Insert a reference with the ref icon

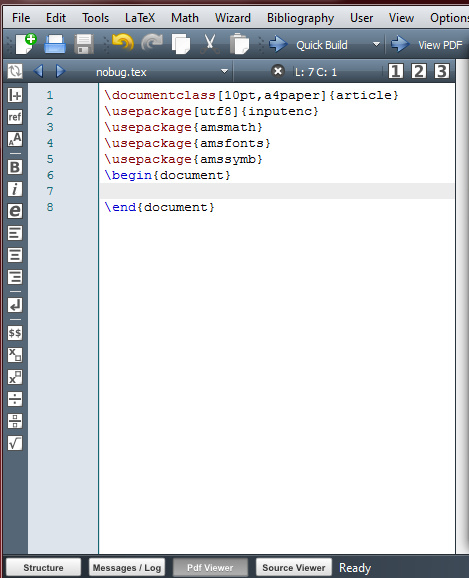click(x=15, y=117)
